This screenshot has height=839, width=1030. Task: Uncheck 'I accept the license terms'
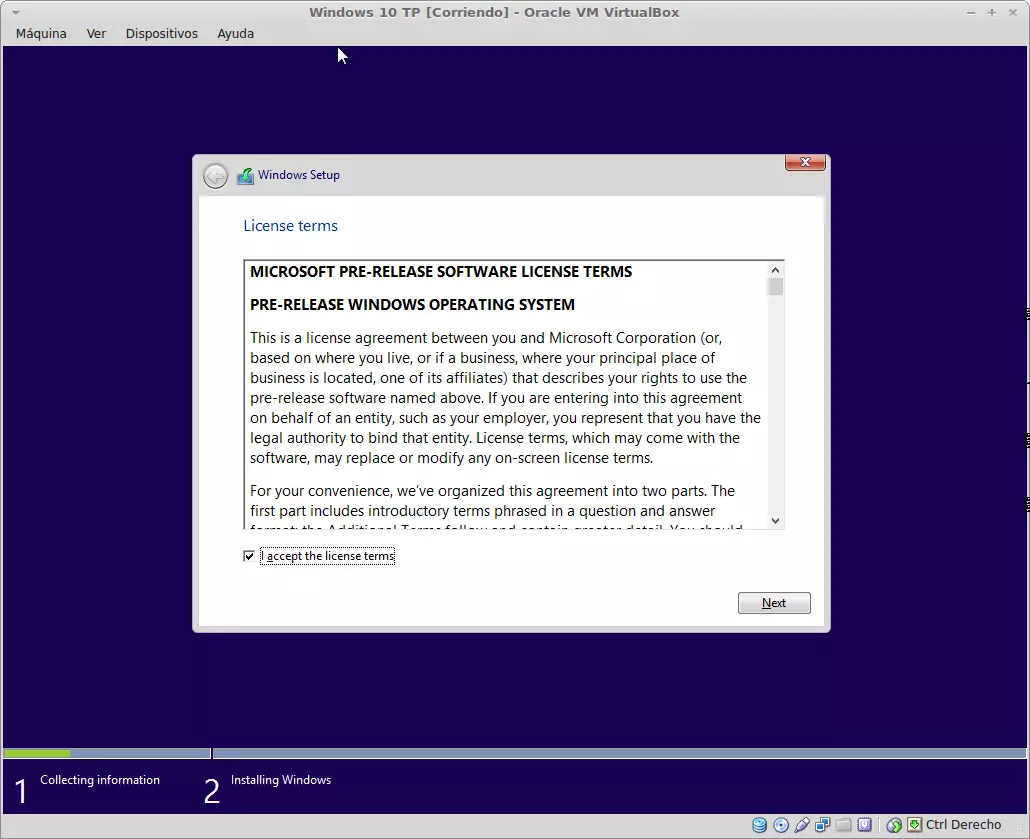tap(249, 556)
